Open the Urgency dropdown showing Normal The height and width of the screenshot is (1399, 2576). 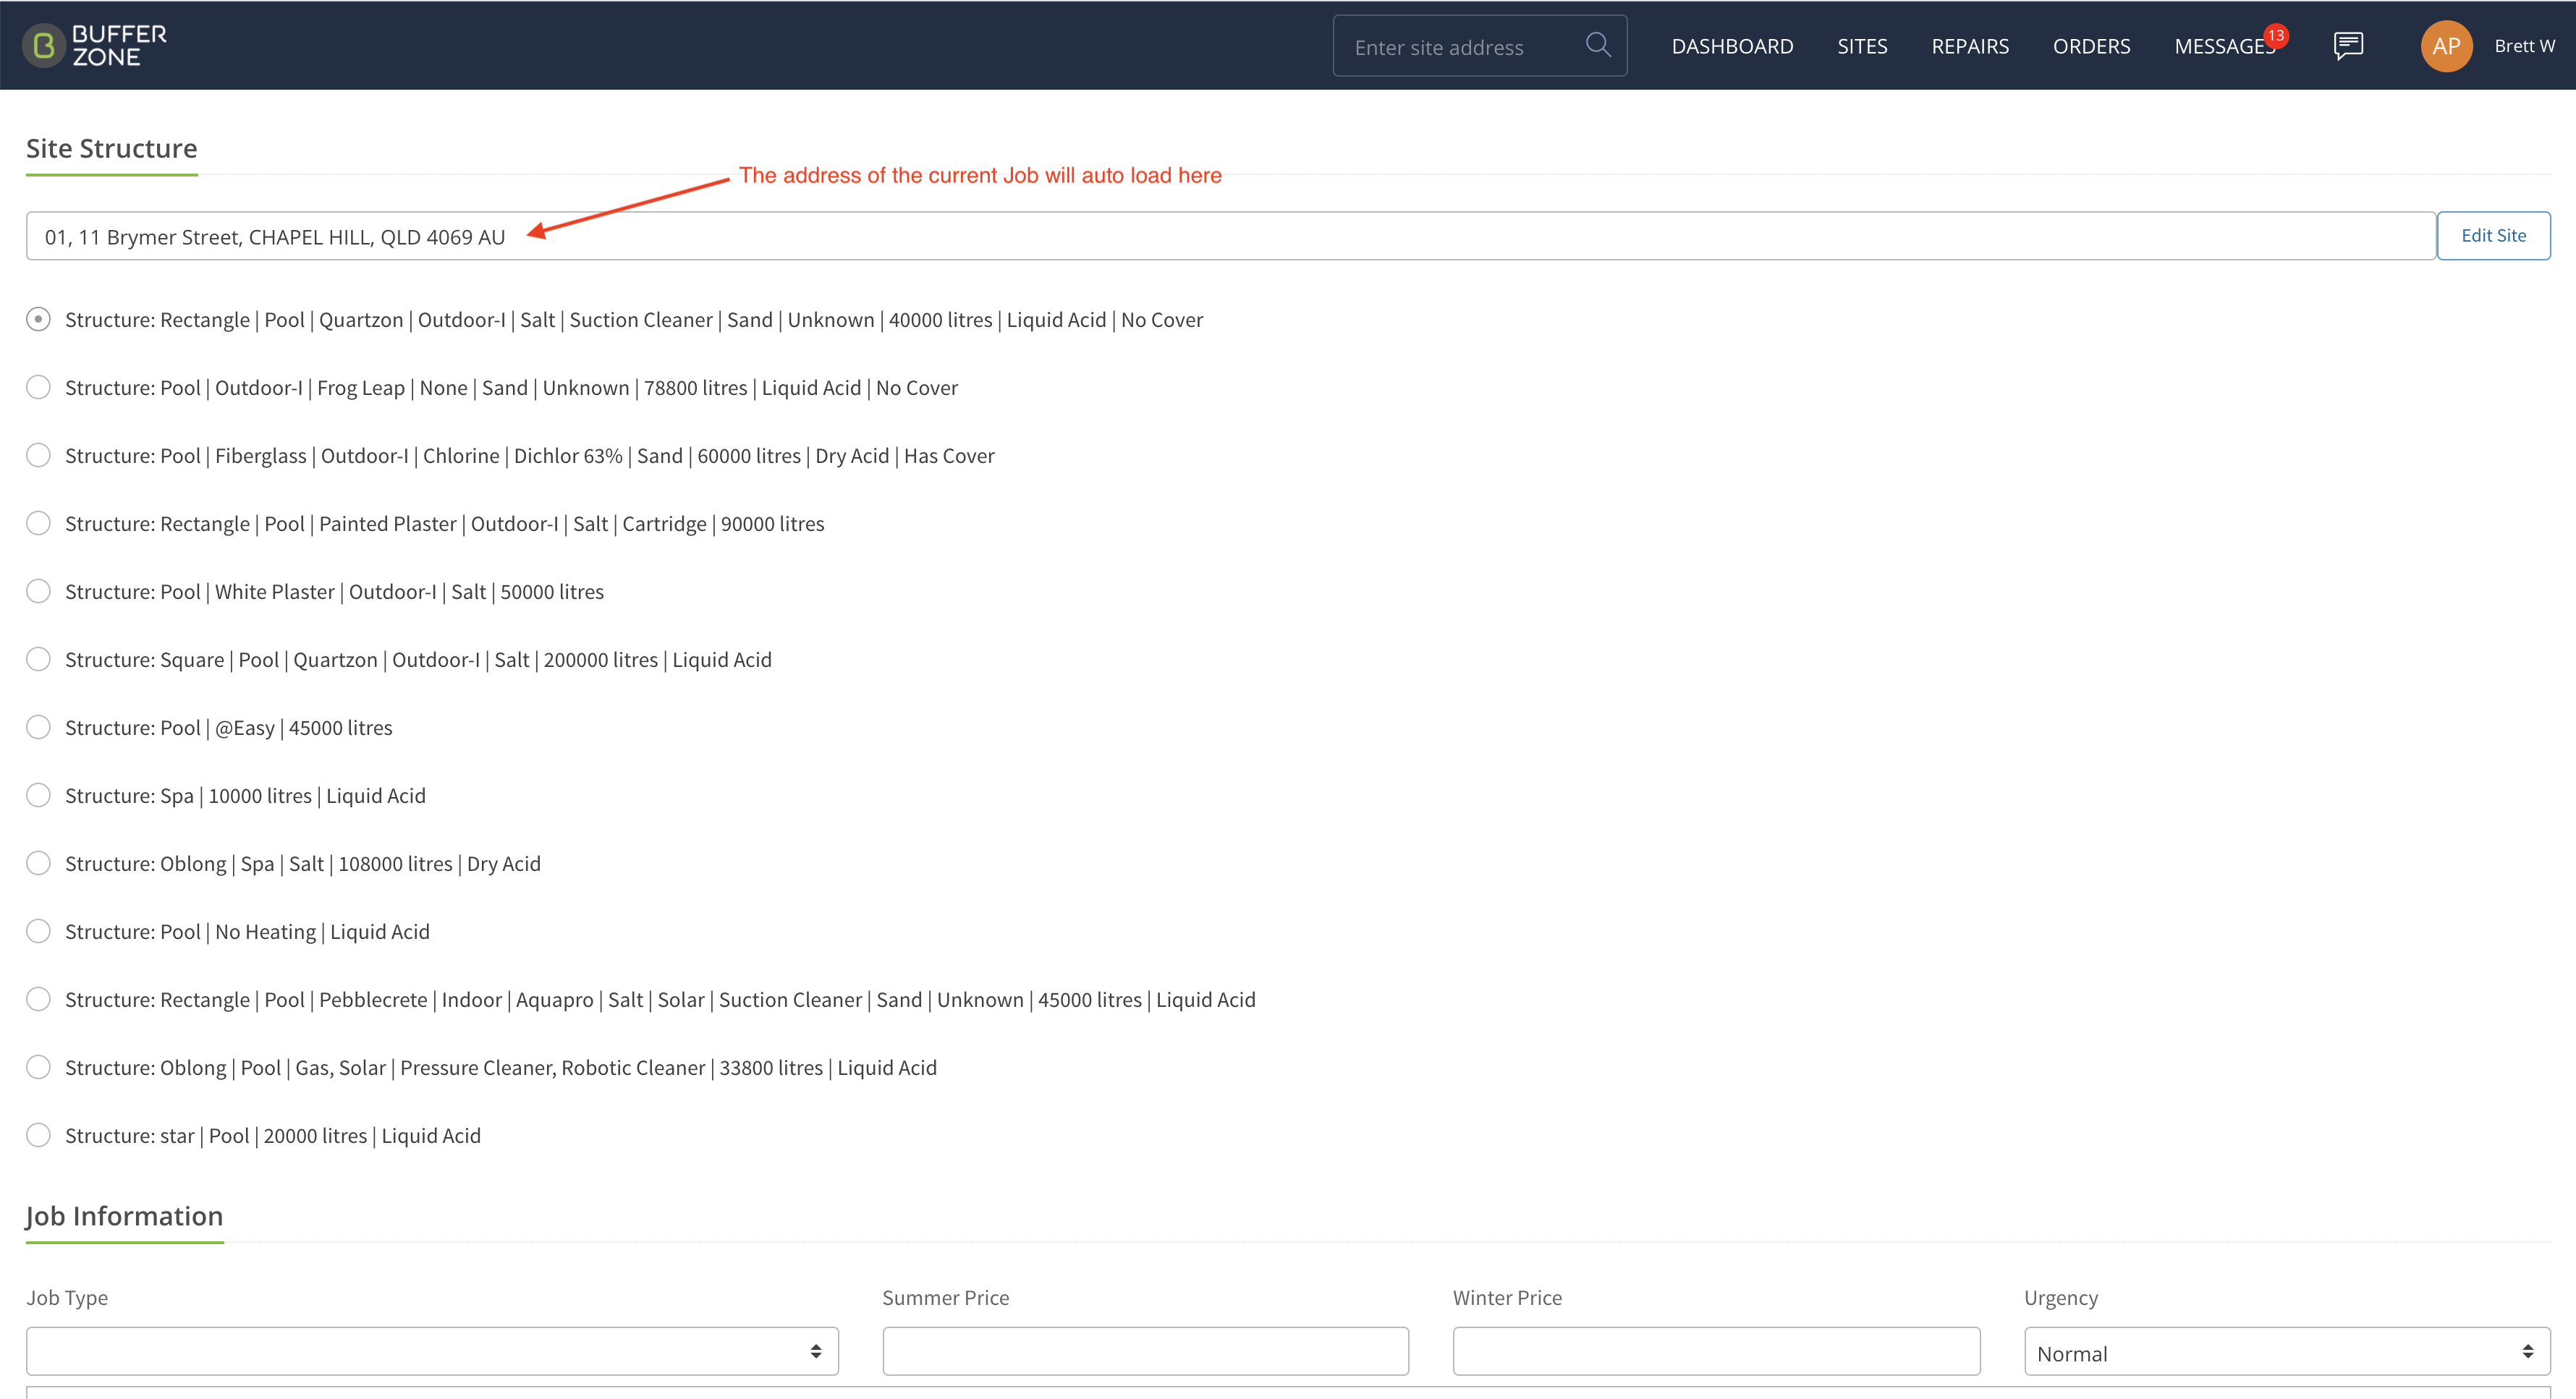pyautogui.click(x=2287, y=1351)
